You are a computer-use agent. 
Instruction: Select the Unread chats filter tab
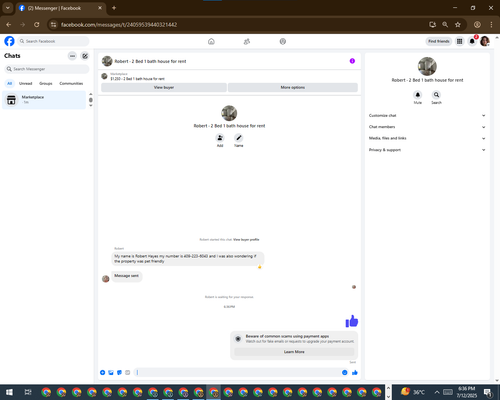(26, 83)
